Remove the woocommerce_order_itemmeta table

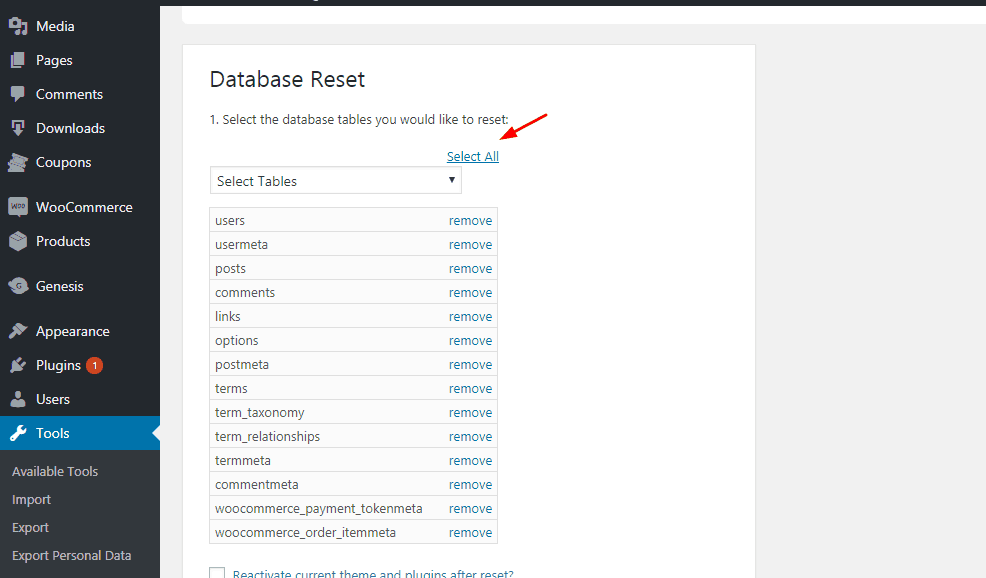[470, 532]
